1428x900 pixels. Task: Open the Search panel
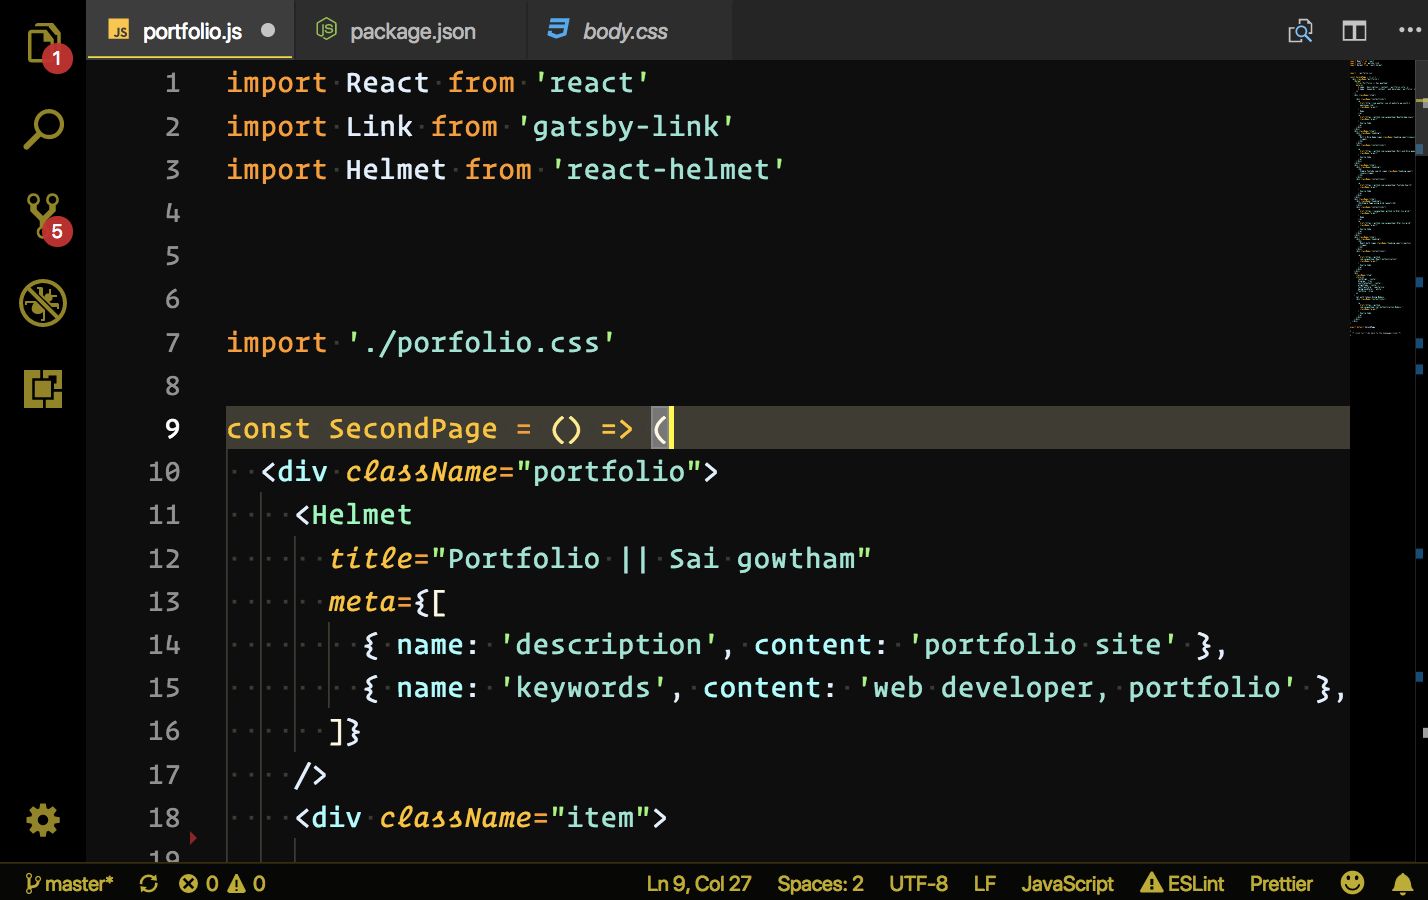[43, 130]
